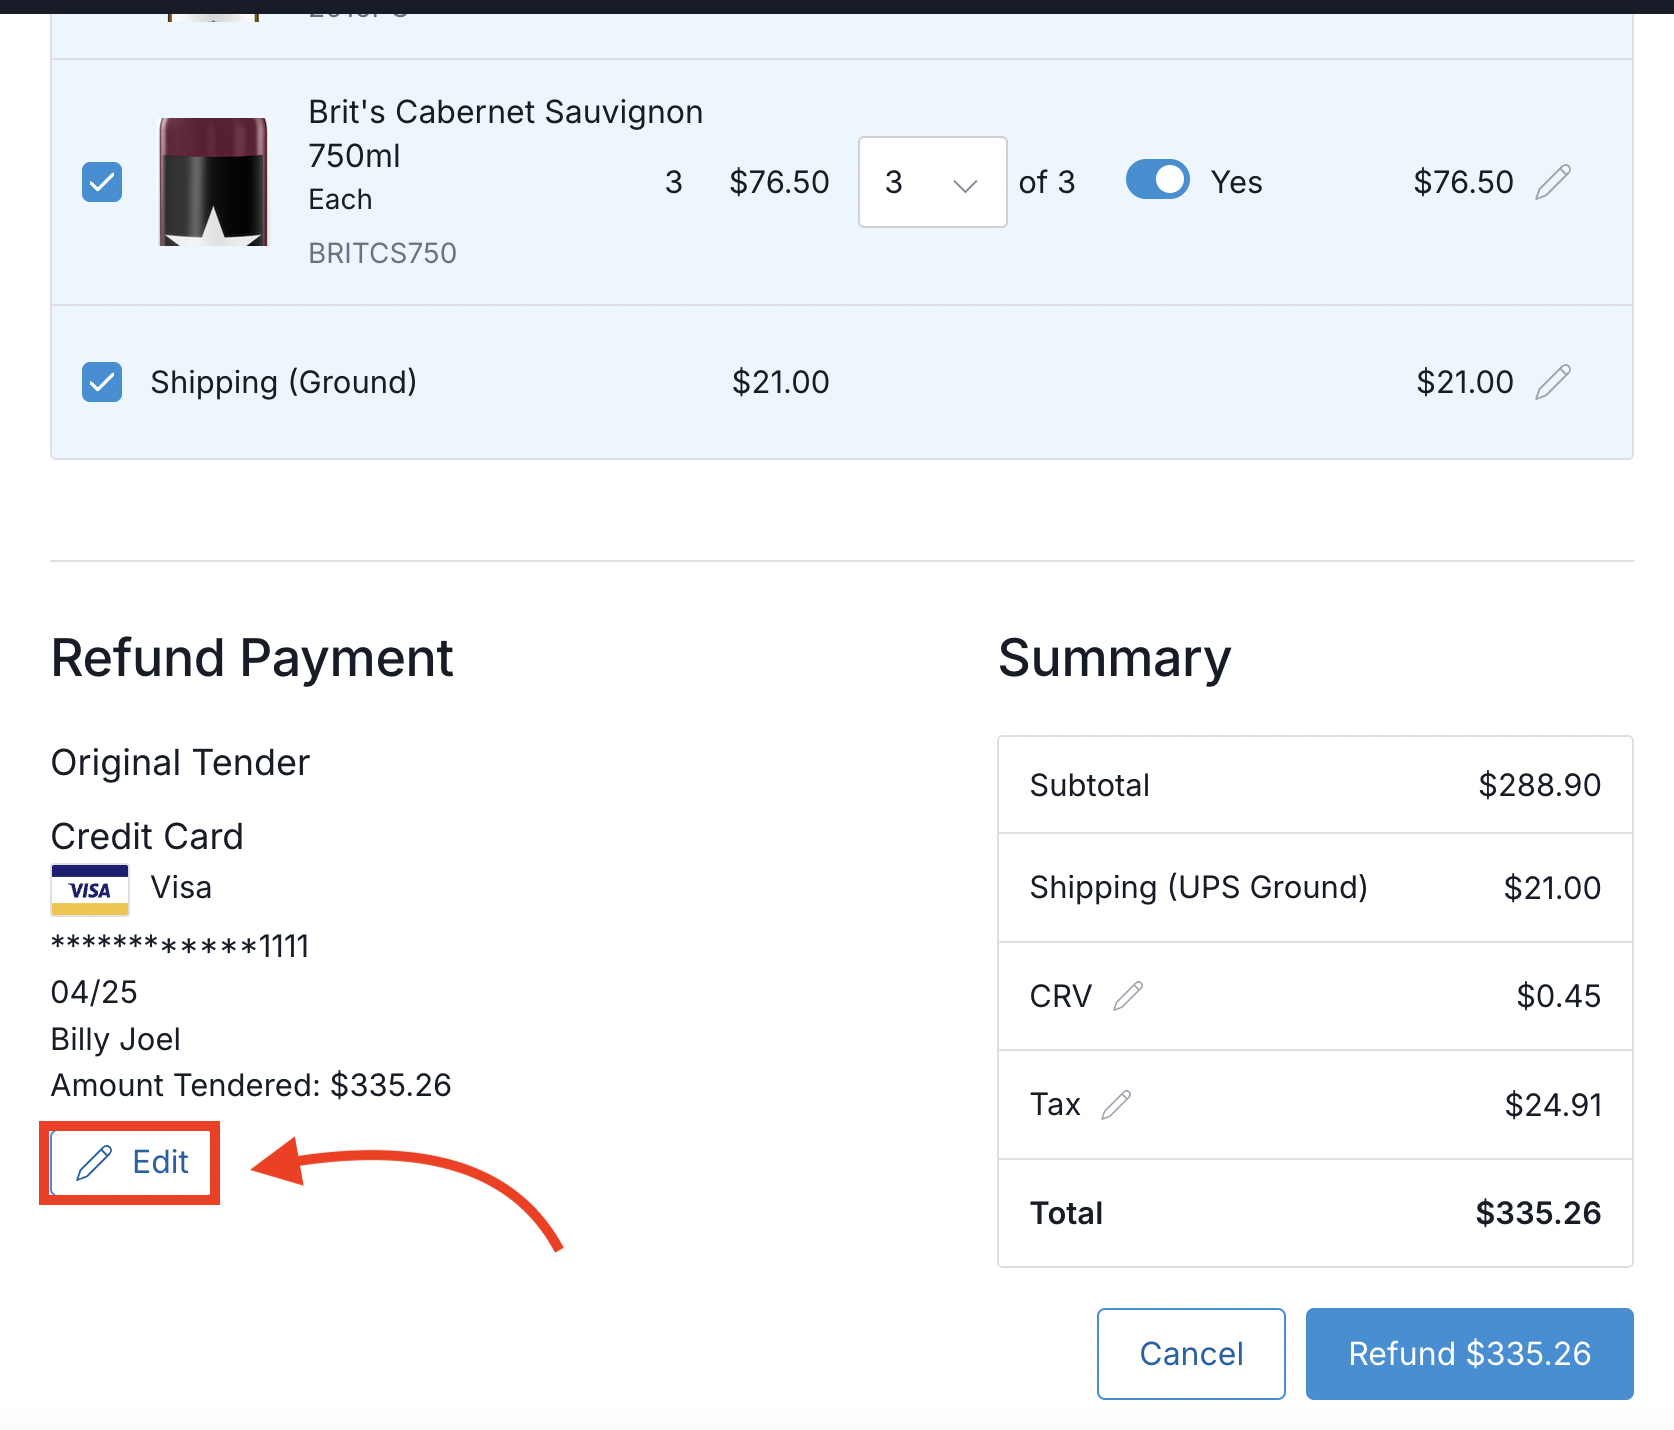The height and width of the screenshot is (1430, 1674).
Task: Expand the quantity selector showing 3
Action: tap(931, 182)
